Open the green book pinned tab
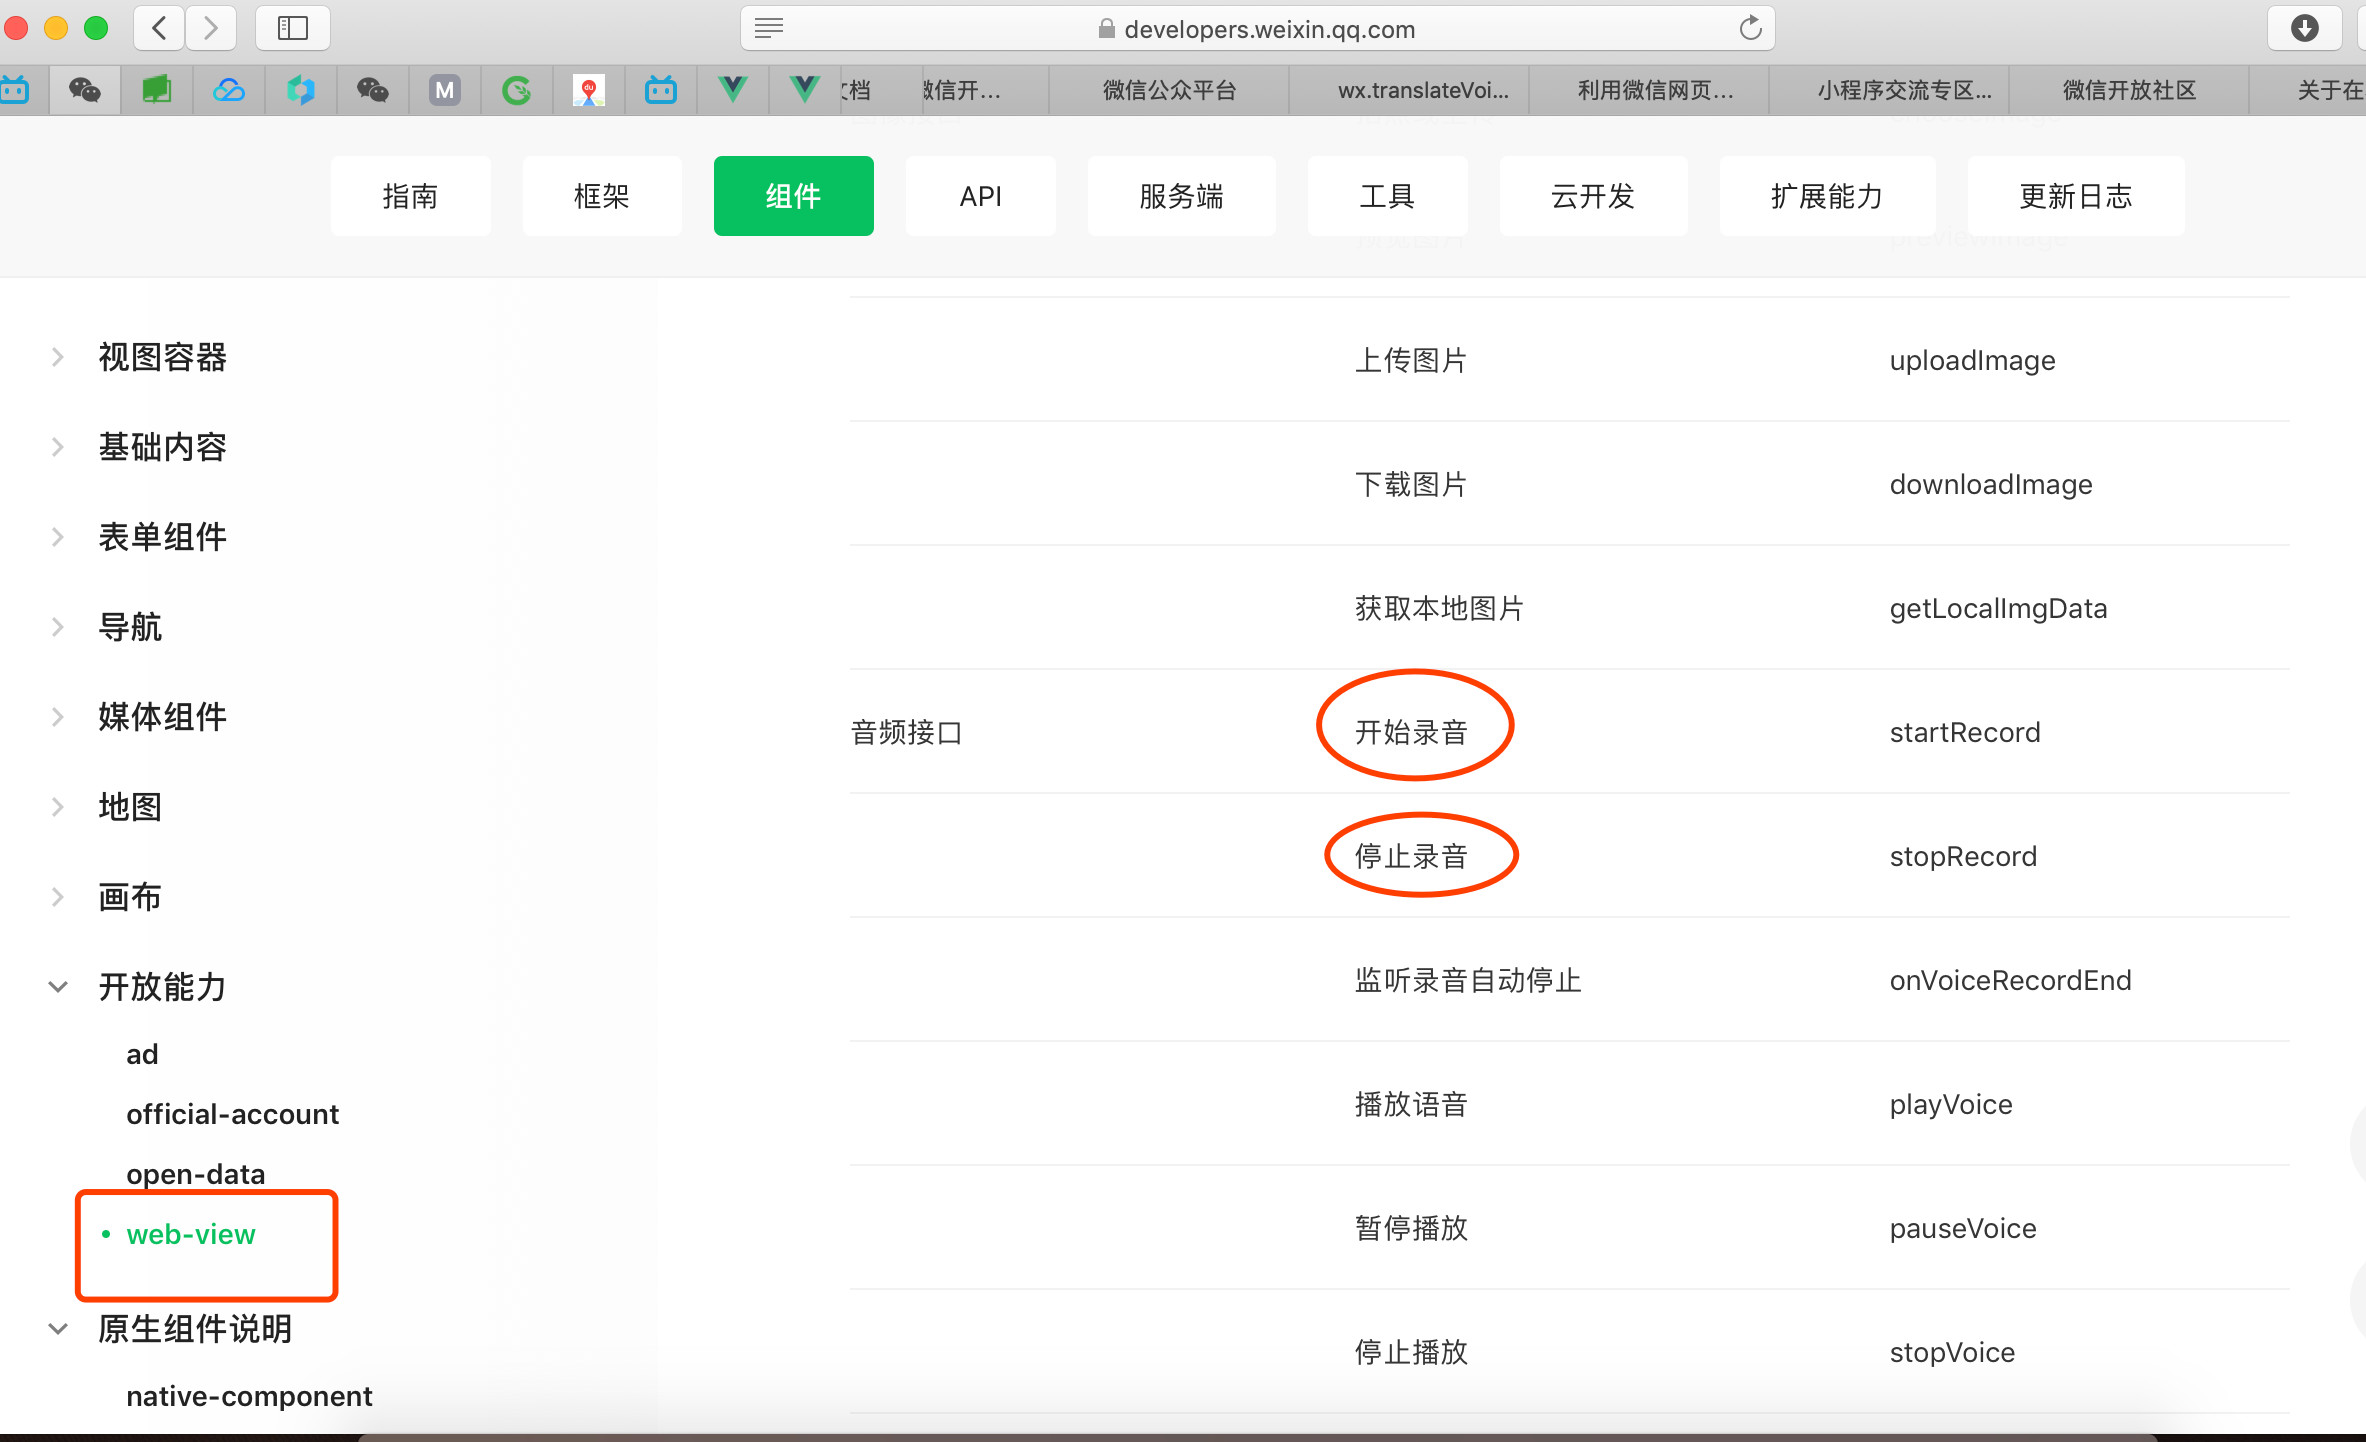2366x1442 pixels. [x=157, y=91]
